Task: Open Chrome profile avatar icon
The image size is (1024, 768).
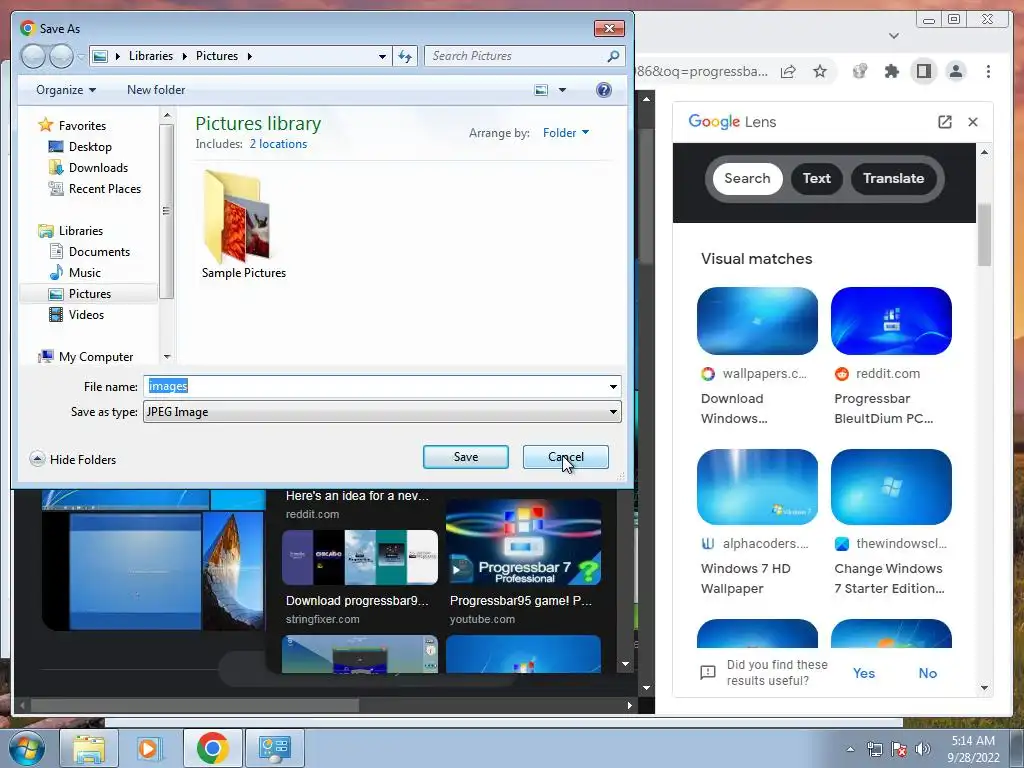Action: pos(955,71)
